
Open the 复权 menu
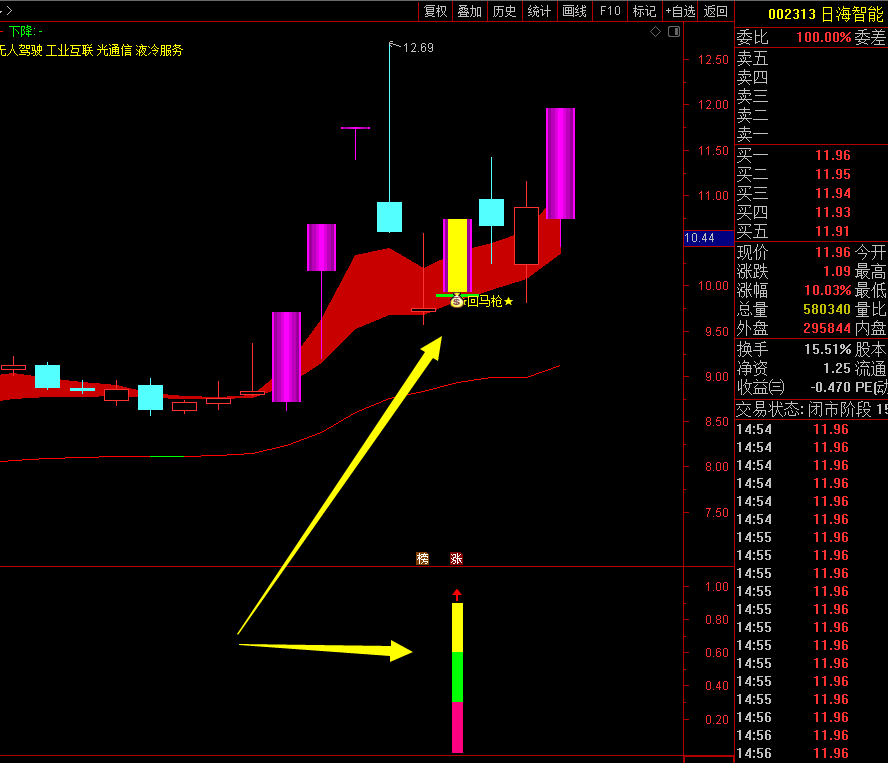(x=436, y=11)
